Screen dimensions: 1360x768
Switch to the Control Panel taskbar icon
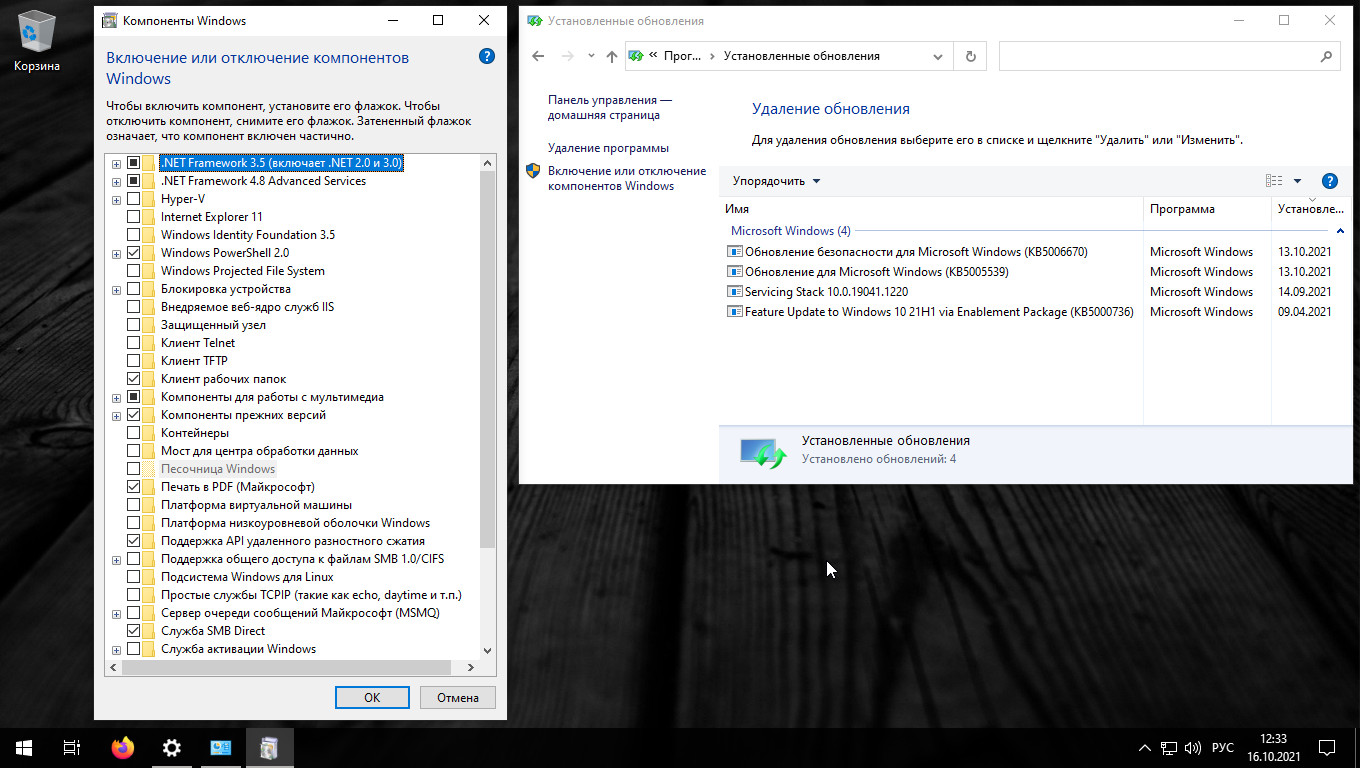[x=221, y=748]
